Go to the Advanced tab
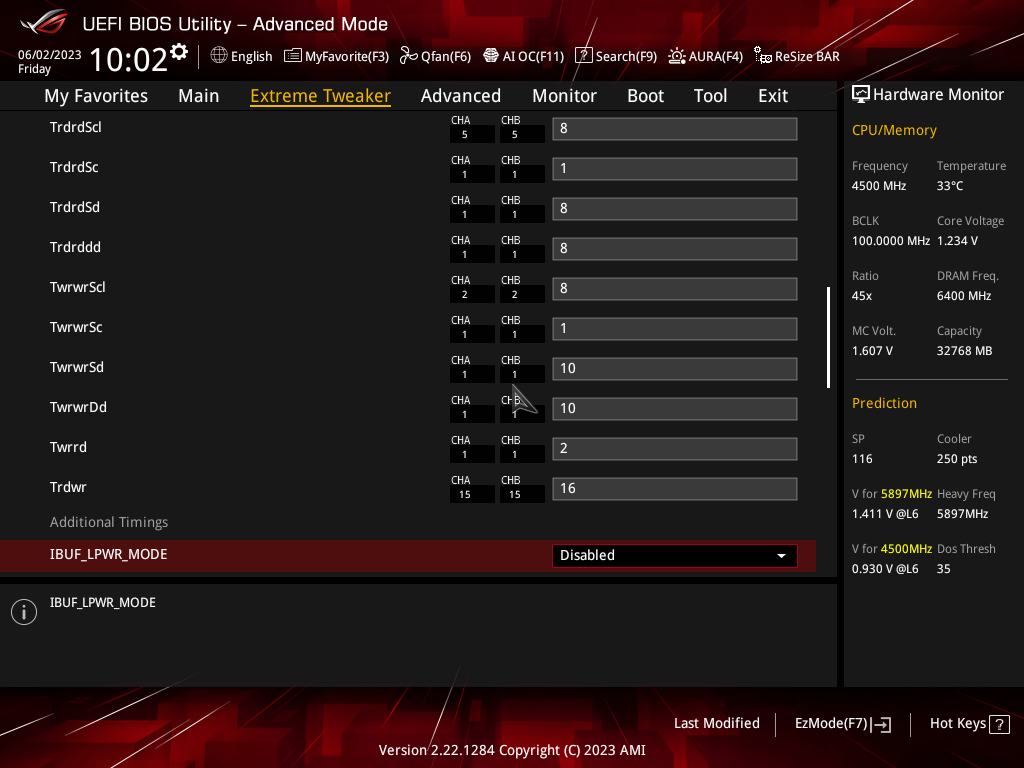The image size is (1024, 768). (461, 96)
